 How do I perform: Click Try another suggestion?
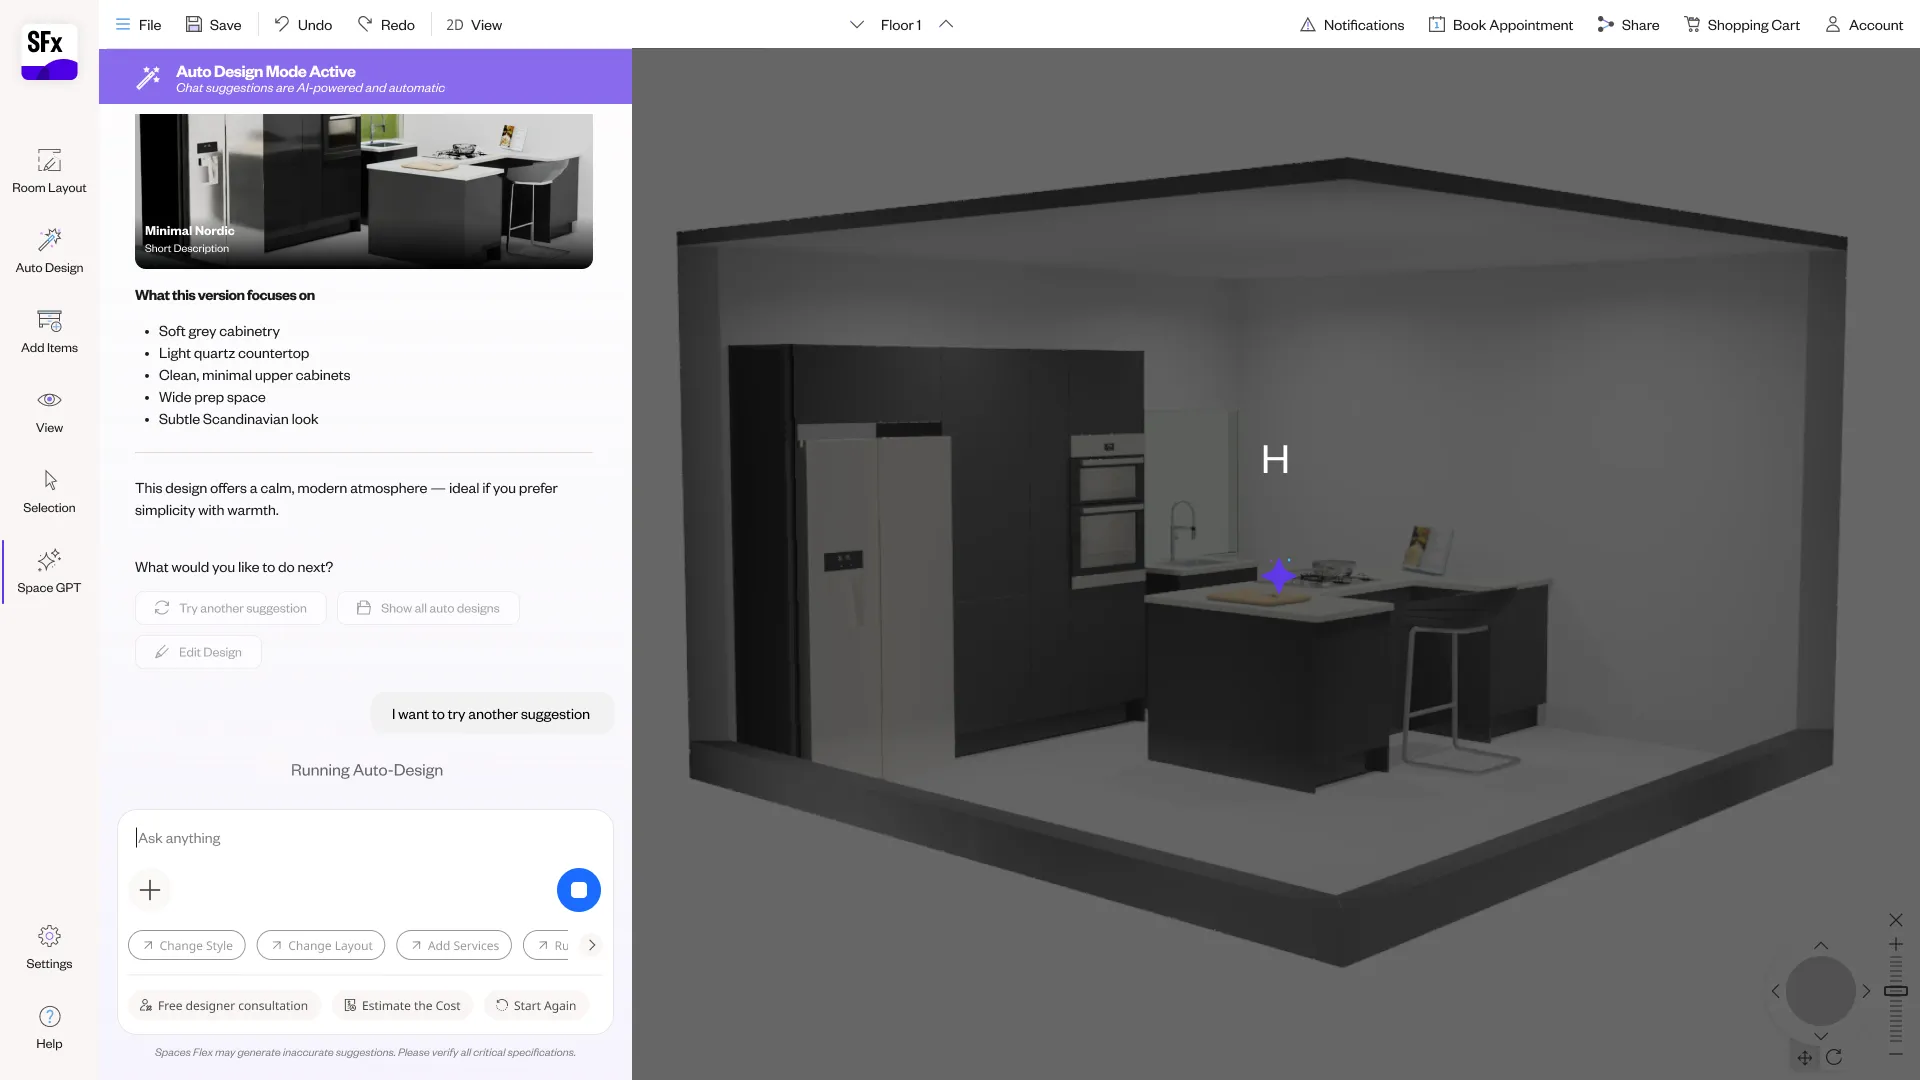231,608
